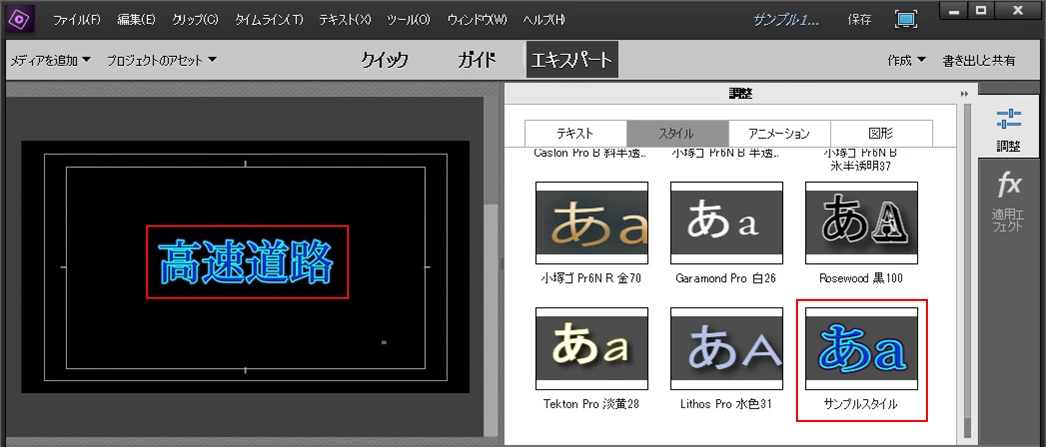Open the ツール(O) menu

click(410, 20)
